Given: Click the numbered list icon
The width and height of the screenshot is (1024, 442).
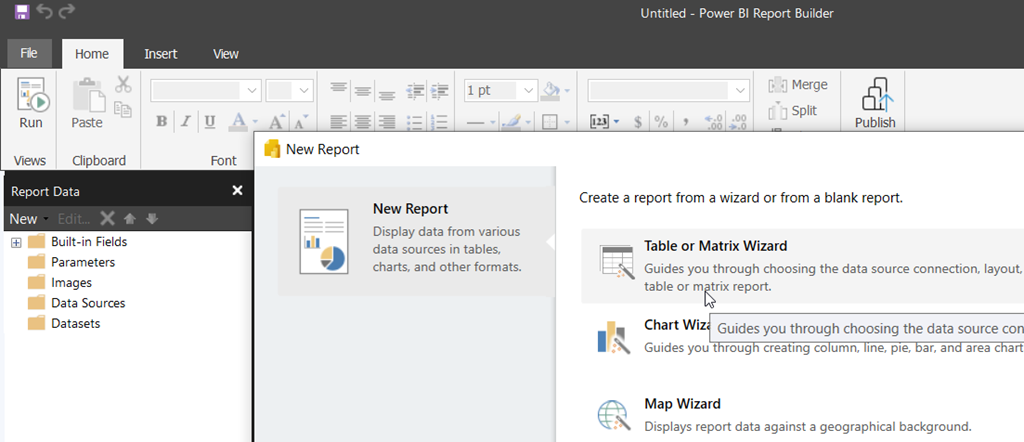Looking at the screenshot, I should (x=440, y=122).
